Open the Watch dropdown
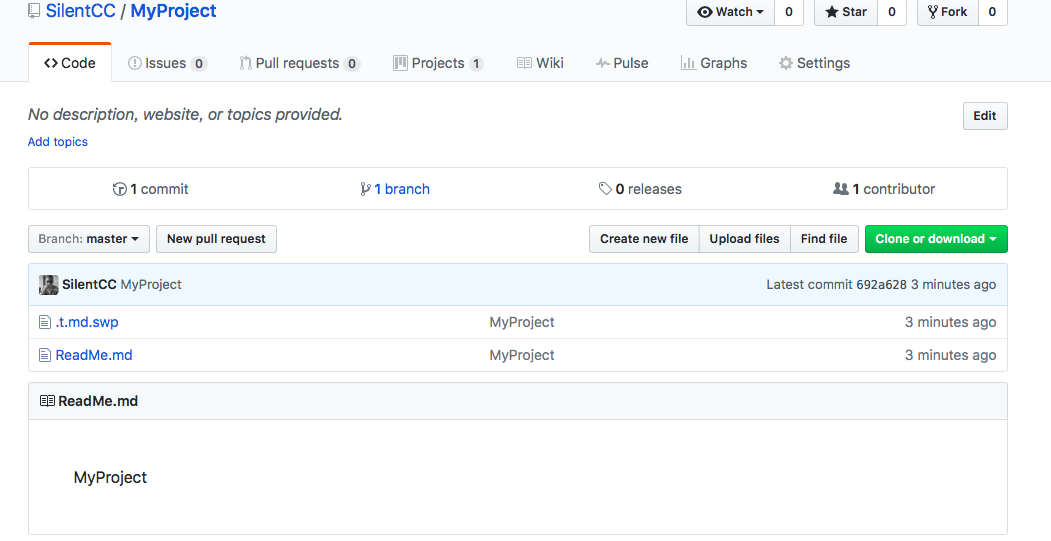The height and width of the screenshot is (541, 1051). click(731, 12)
